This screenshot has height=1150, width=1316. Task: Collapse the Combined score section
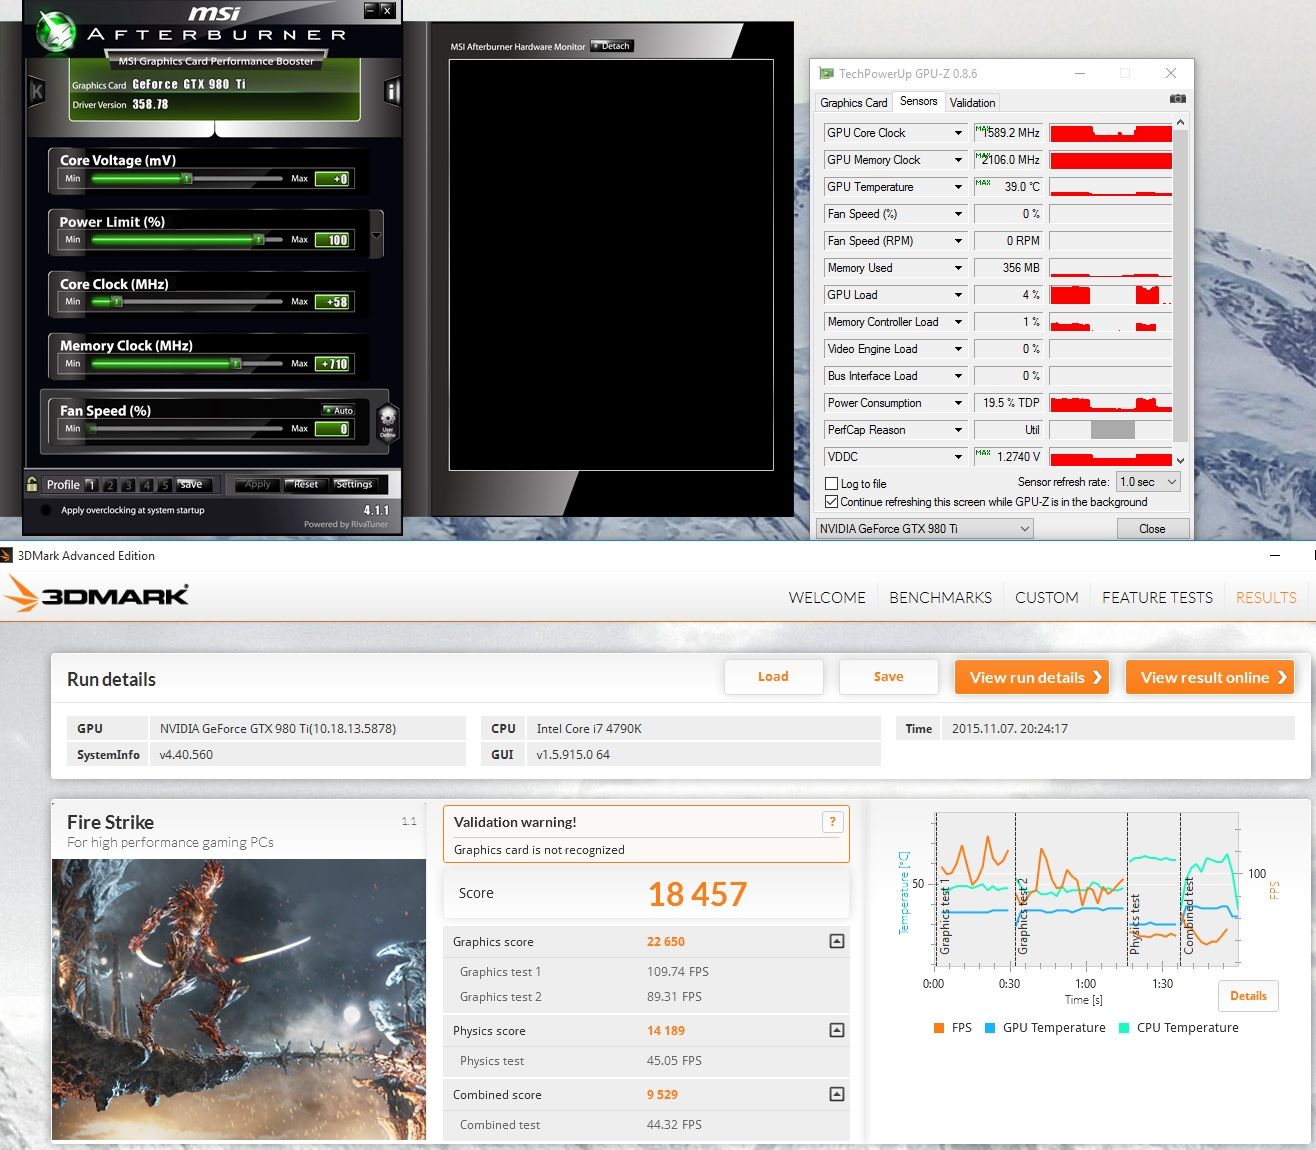[x=837, y=1094]
